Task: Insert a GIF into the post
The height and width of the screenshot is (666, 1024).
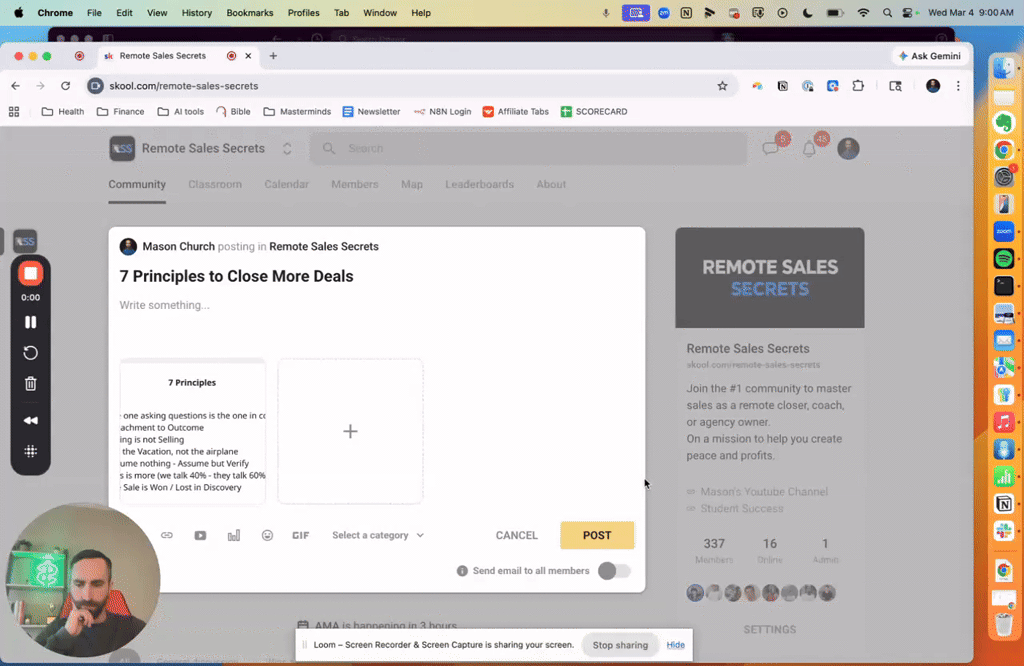Action: tap(300, 535)
